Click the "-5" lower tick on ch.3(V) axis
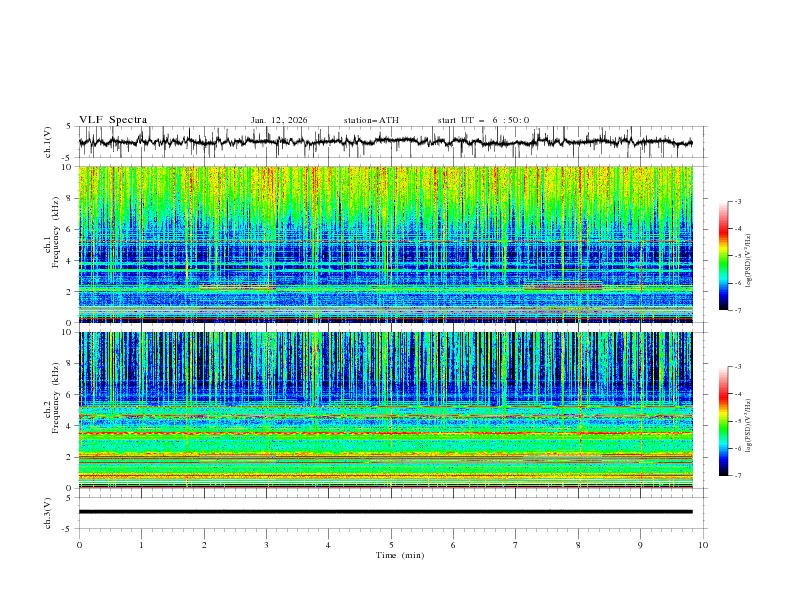The height and width of the screenshot is (612, 792). point(67,529)
